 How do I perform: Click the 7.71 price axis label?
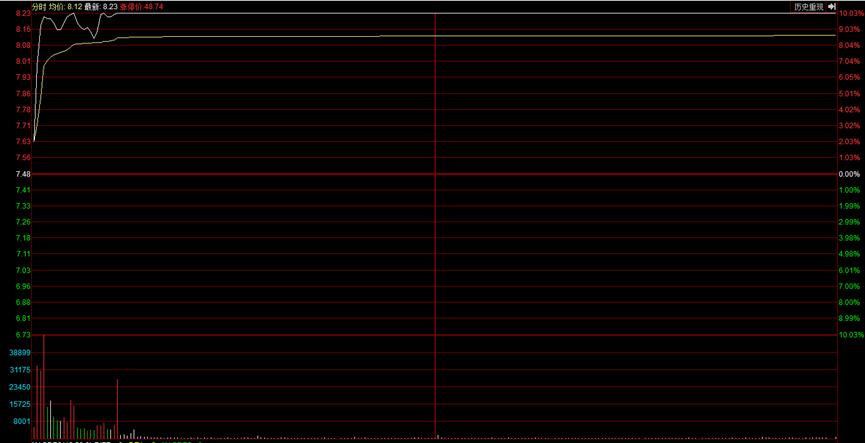23,126
